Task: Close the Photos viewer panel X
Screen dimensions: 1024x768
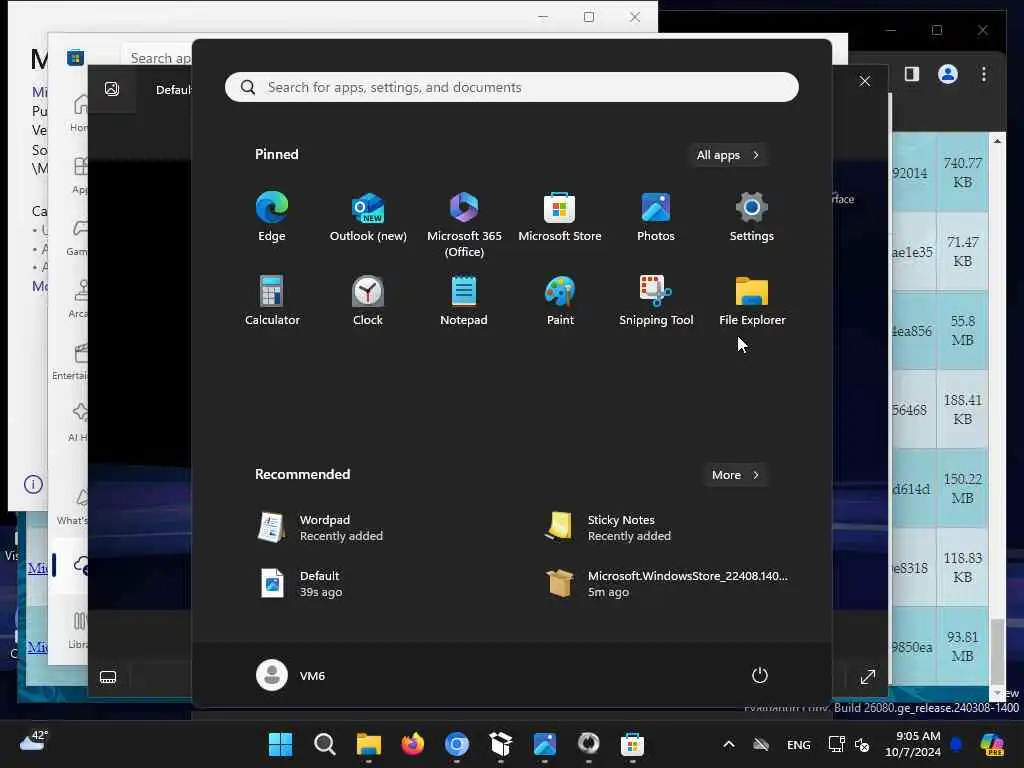Action: pyautogui.click(x=865, y=81)
